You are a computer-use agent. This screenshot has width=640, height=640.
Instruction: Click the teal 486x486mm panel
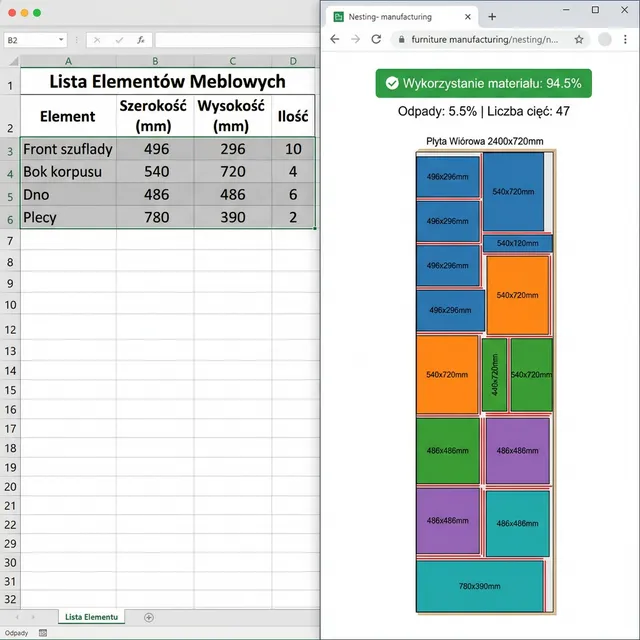(x=518, y=523)
